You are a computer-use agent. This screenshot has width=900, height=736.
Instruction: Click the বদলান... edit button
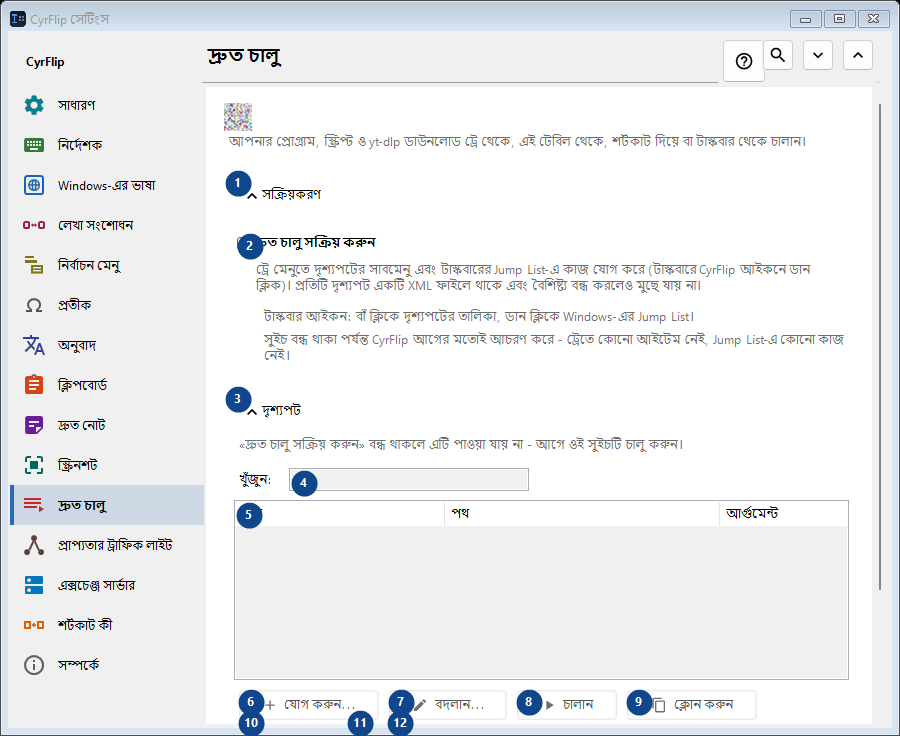pos(448,704)
